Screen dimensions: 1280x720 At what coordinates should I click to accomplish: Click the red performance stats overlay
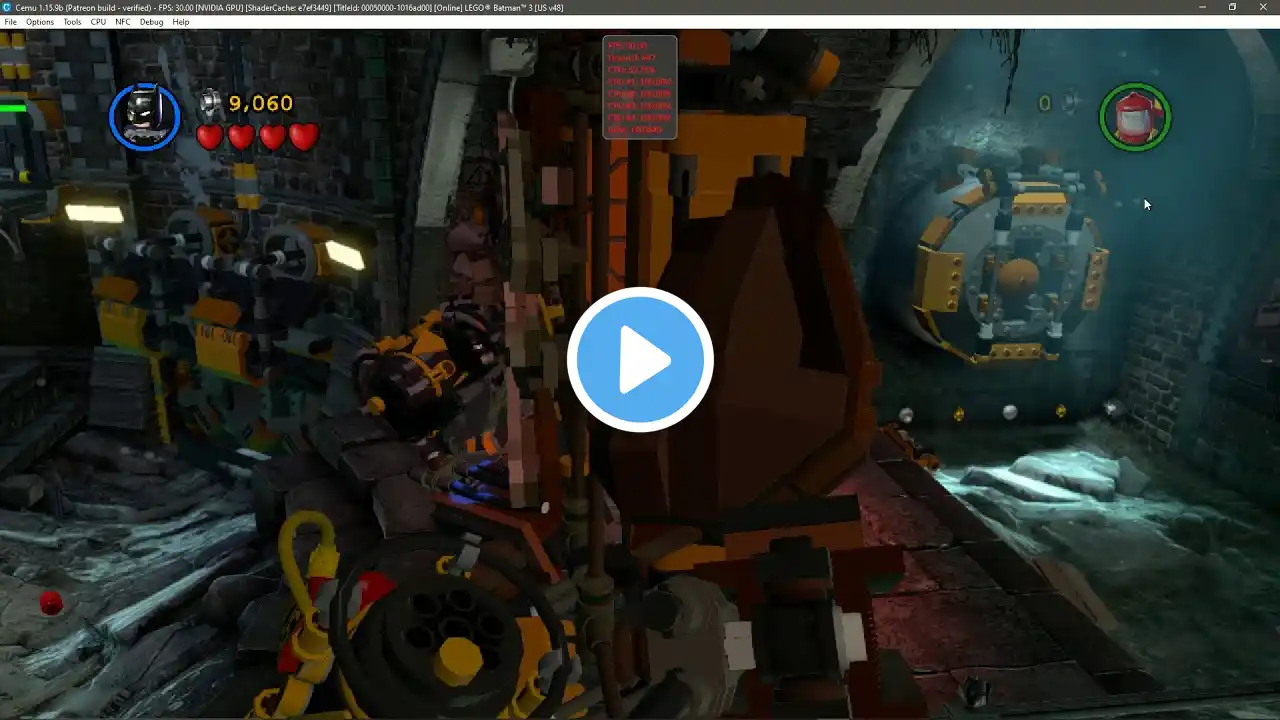tap(640, 88)
